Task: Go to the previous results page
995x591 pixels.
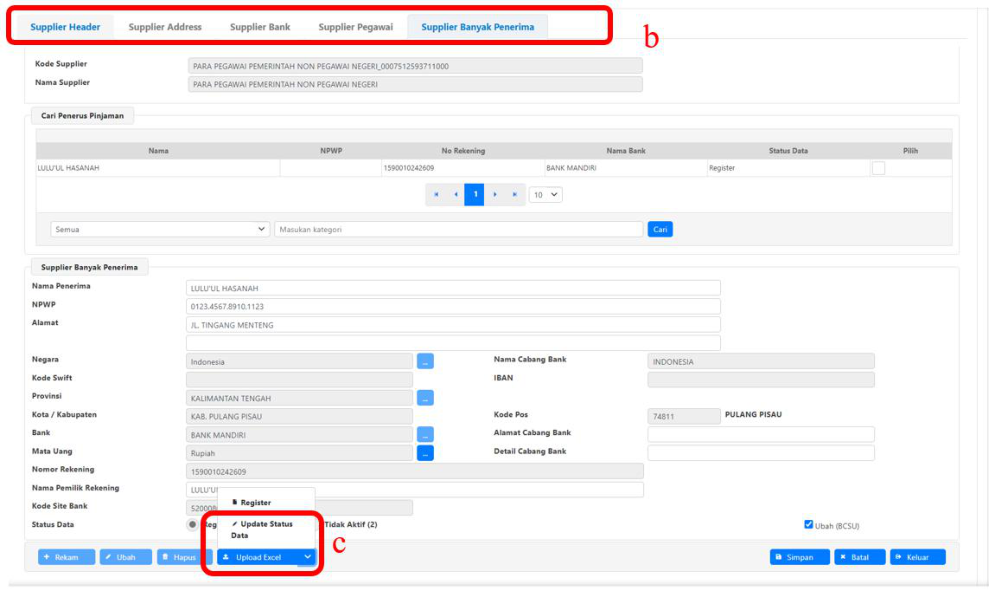Action: [x=456, y=195]
